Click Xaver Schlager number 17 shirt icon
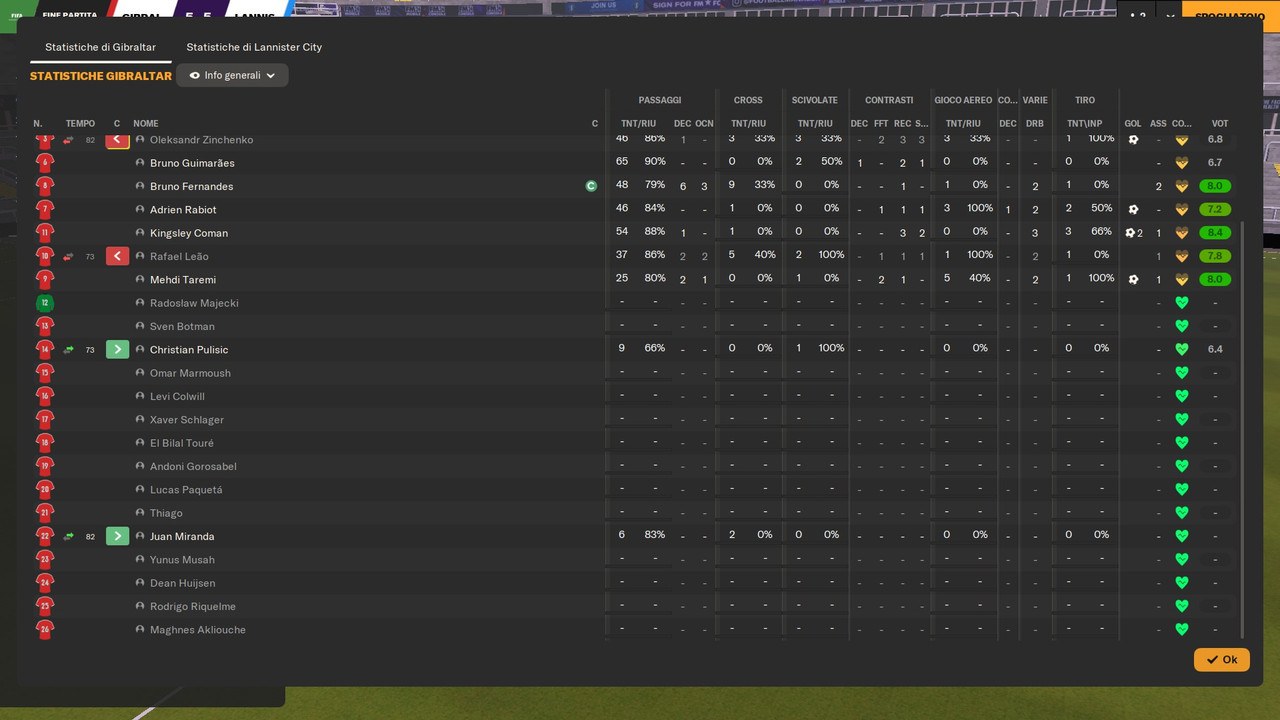 pos(44,419)
